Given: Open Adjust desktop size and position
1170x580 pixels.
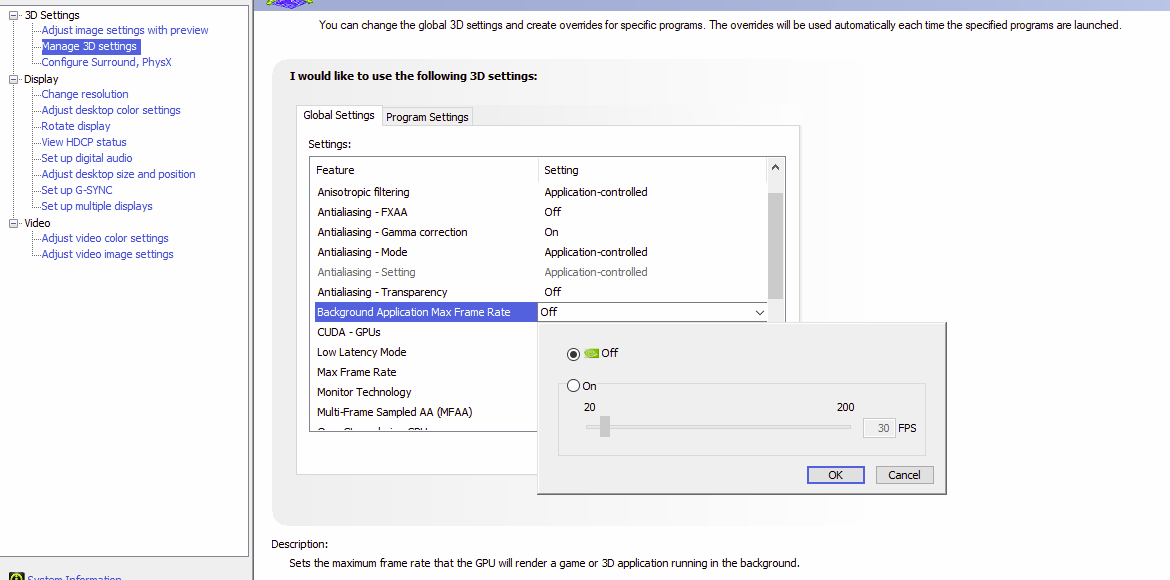Looking at the screenshot, I should tap(118, 174).
